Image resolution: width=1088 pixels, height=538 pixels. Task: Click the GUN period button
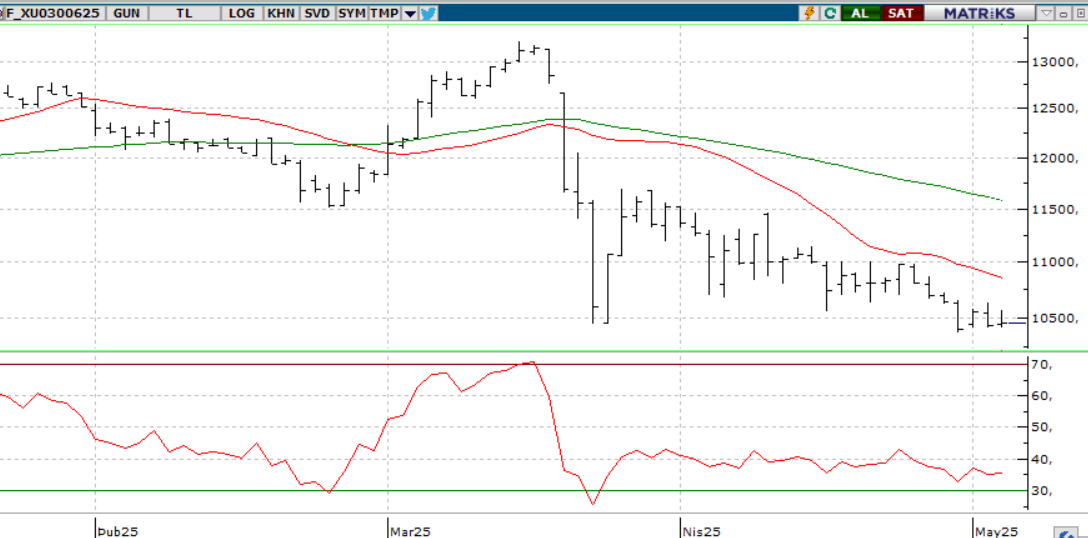126,13
